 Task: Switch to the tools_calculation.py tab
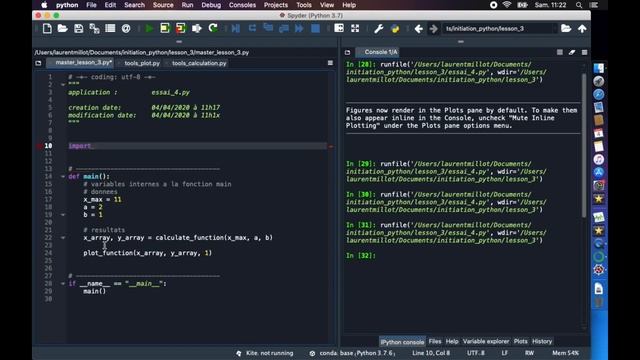click(x=199, y=63)
